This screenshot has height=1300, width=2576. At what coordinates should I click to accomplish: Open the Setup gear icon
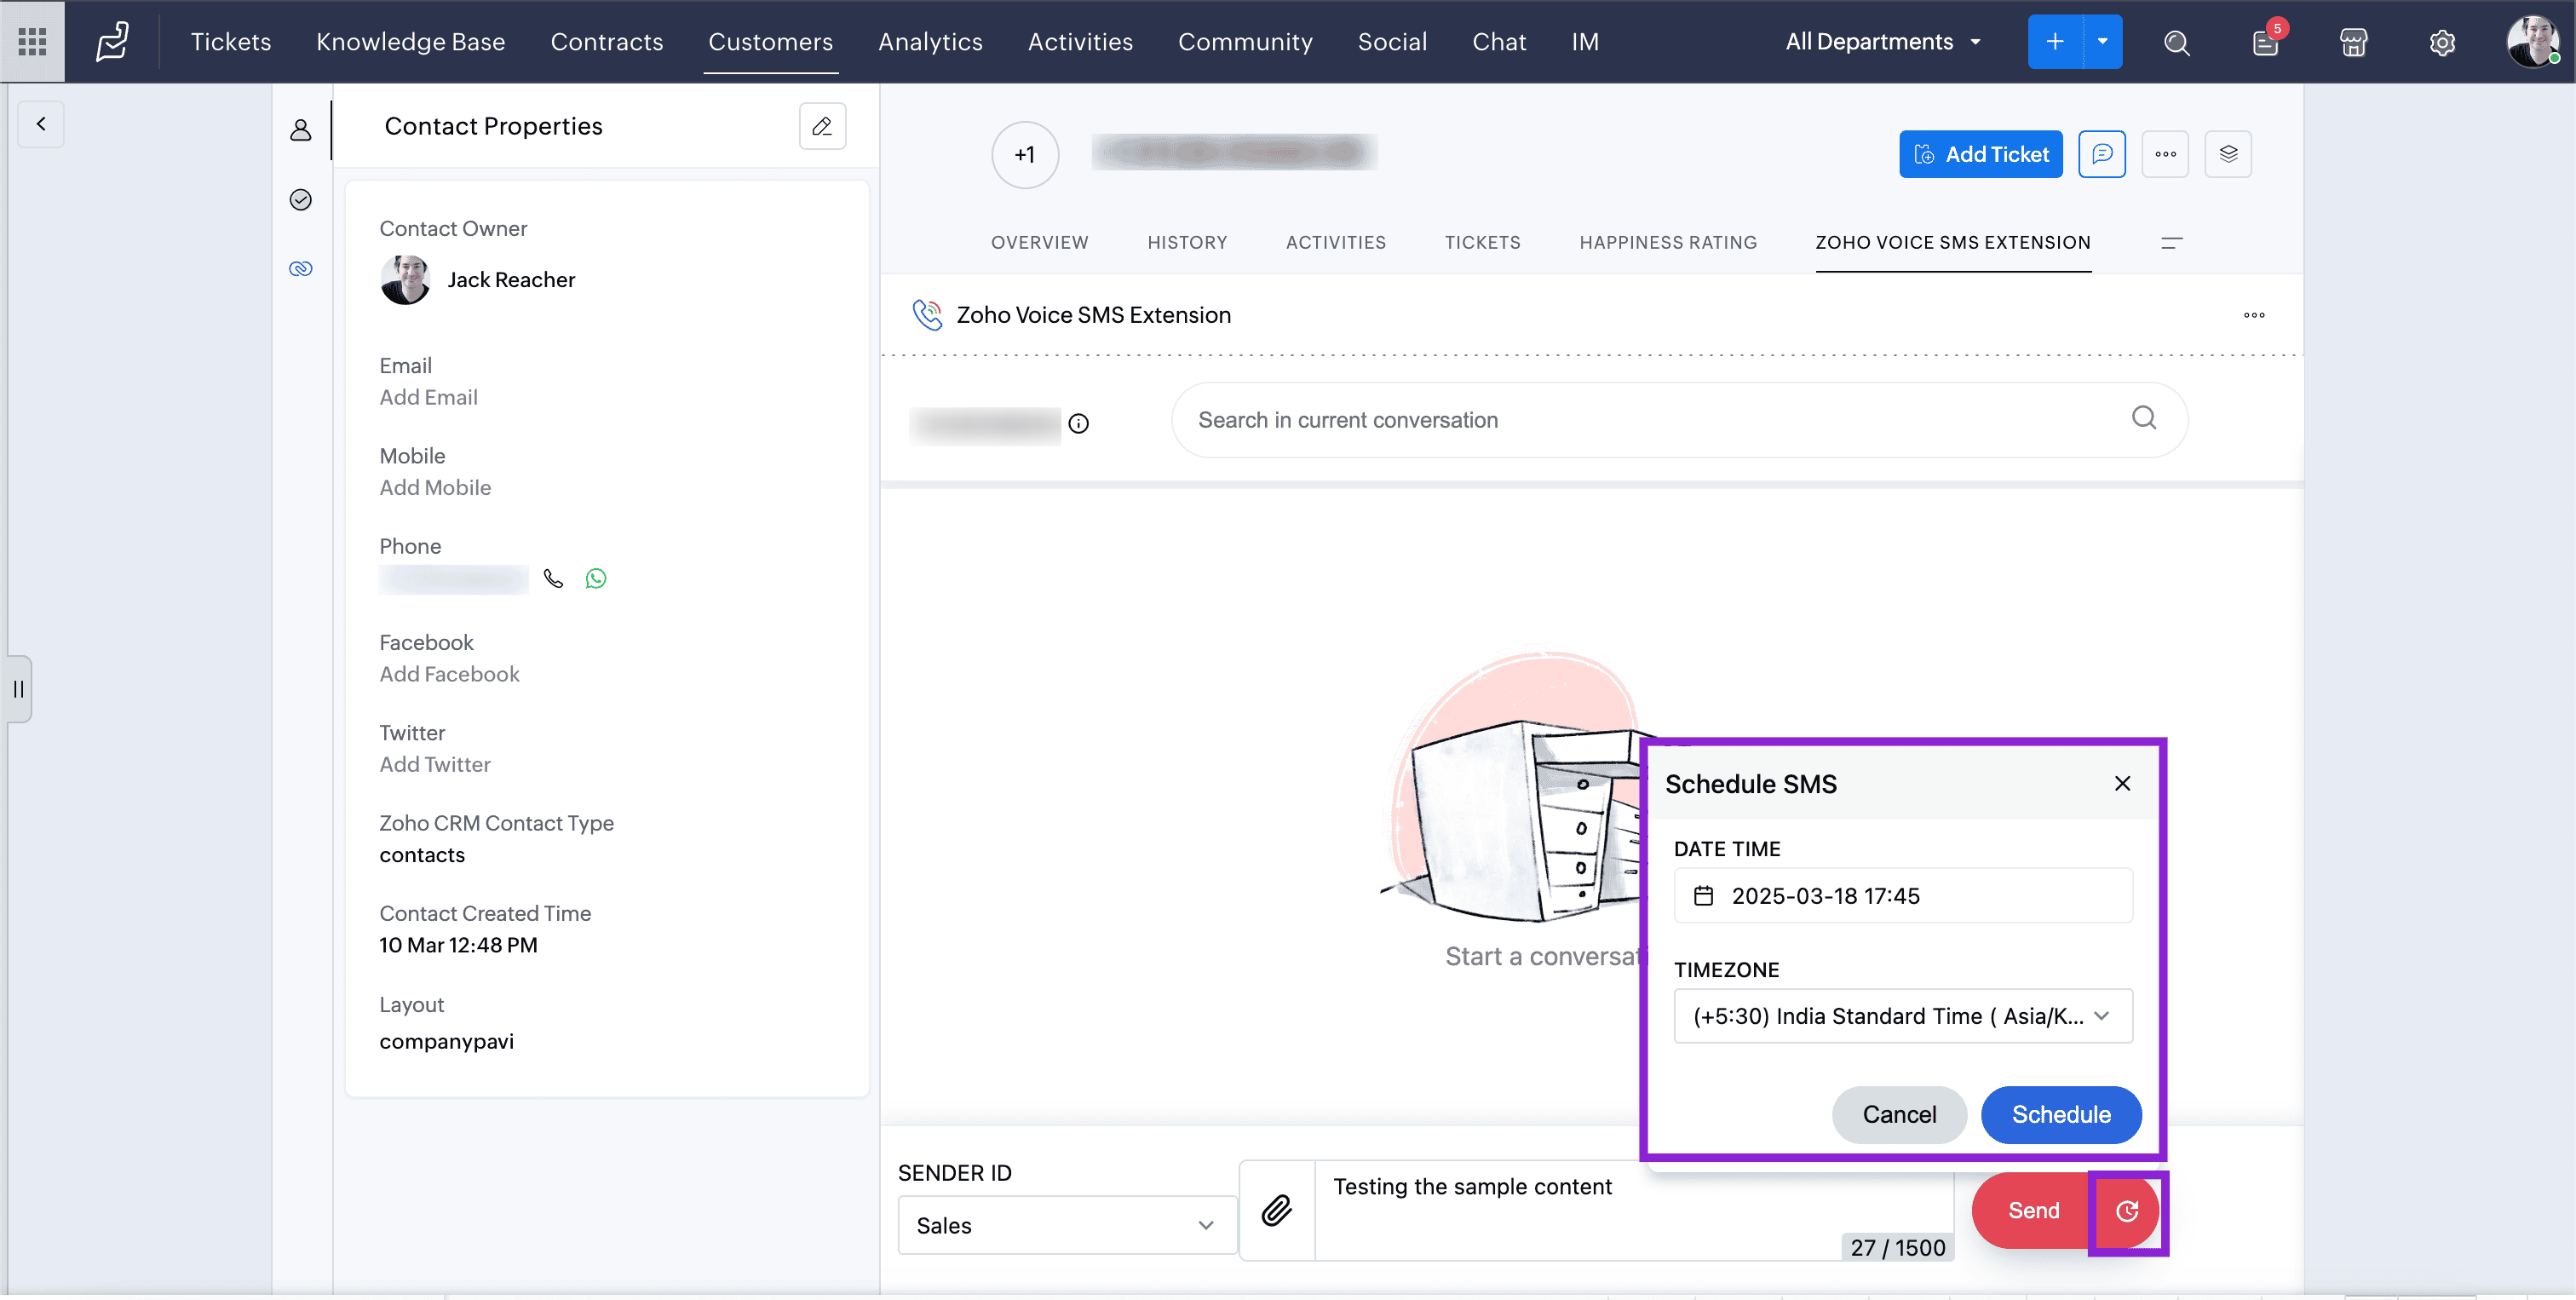[x=2442, y=42]
